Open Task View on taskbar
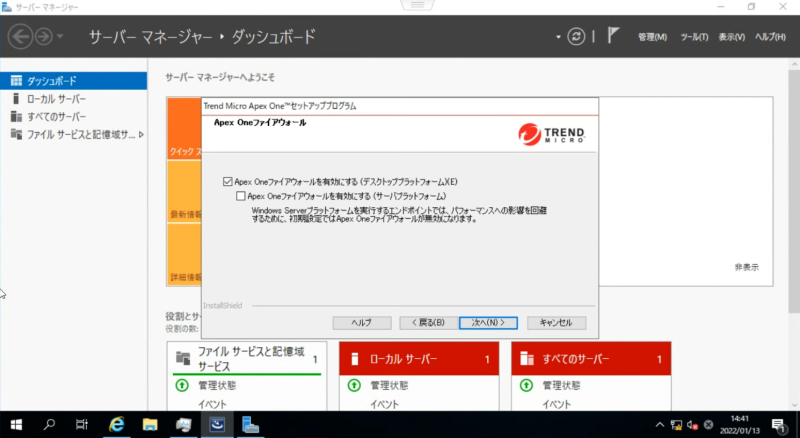The width and height of the screenshot is (800, 438). click(x=82, y=425)
